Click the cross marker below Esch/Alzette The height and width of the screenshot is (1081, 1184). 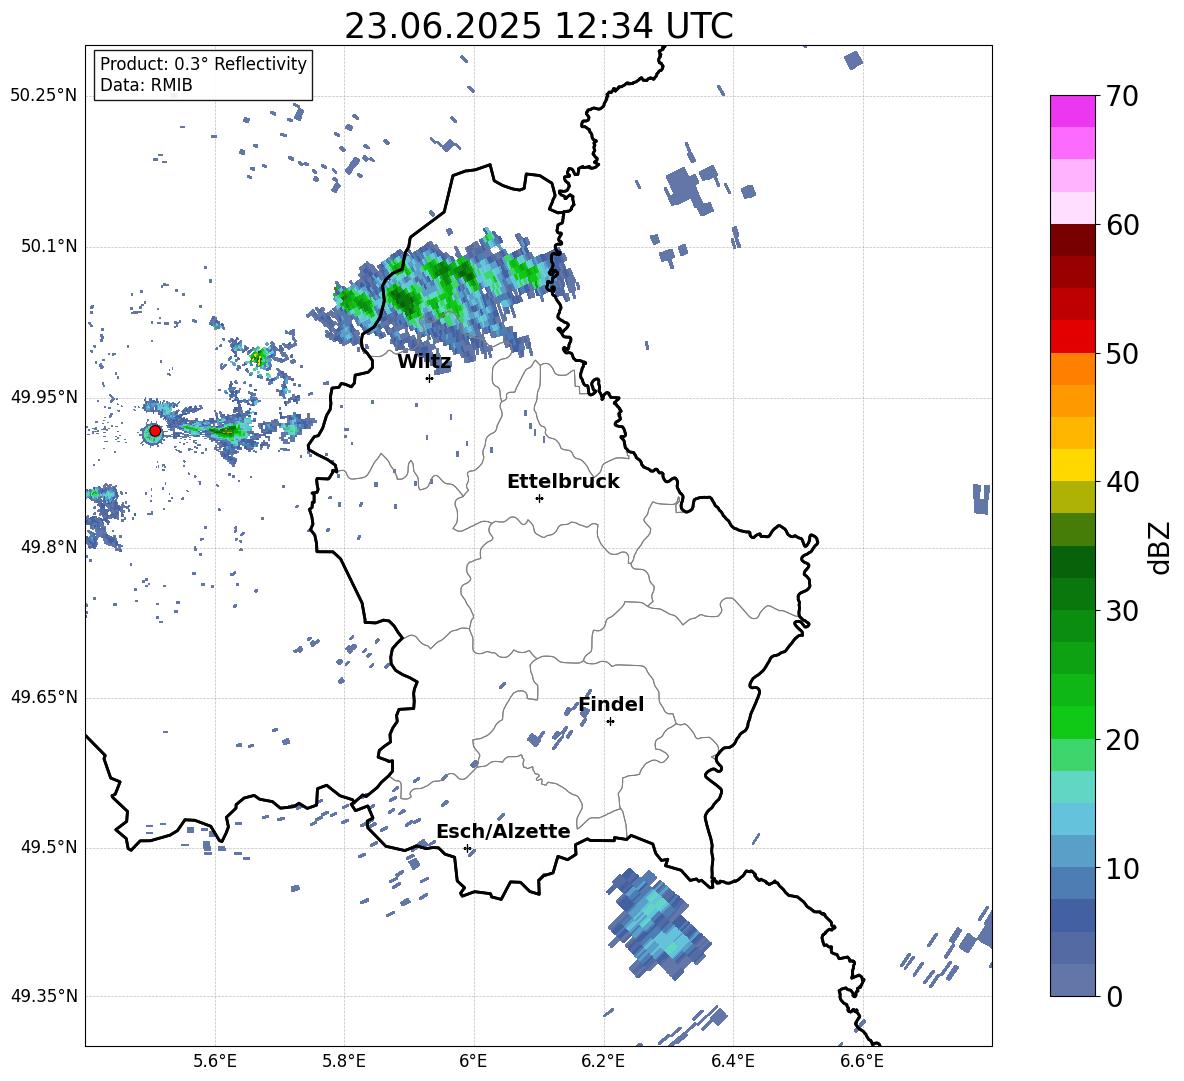[467, 848]
